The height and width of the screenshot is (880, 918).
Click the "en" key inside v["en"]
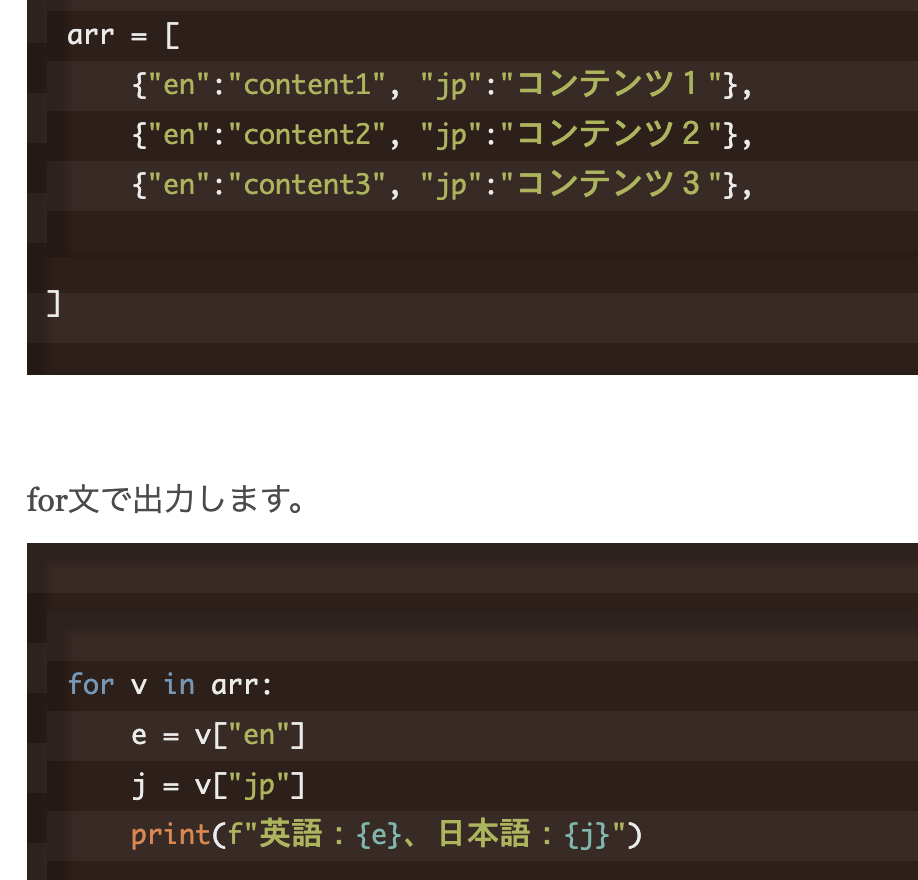pyautogui.click(x=258, y=736)
